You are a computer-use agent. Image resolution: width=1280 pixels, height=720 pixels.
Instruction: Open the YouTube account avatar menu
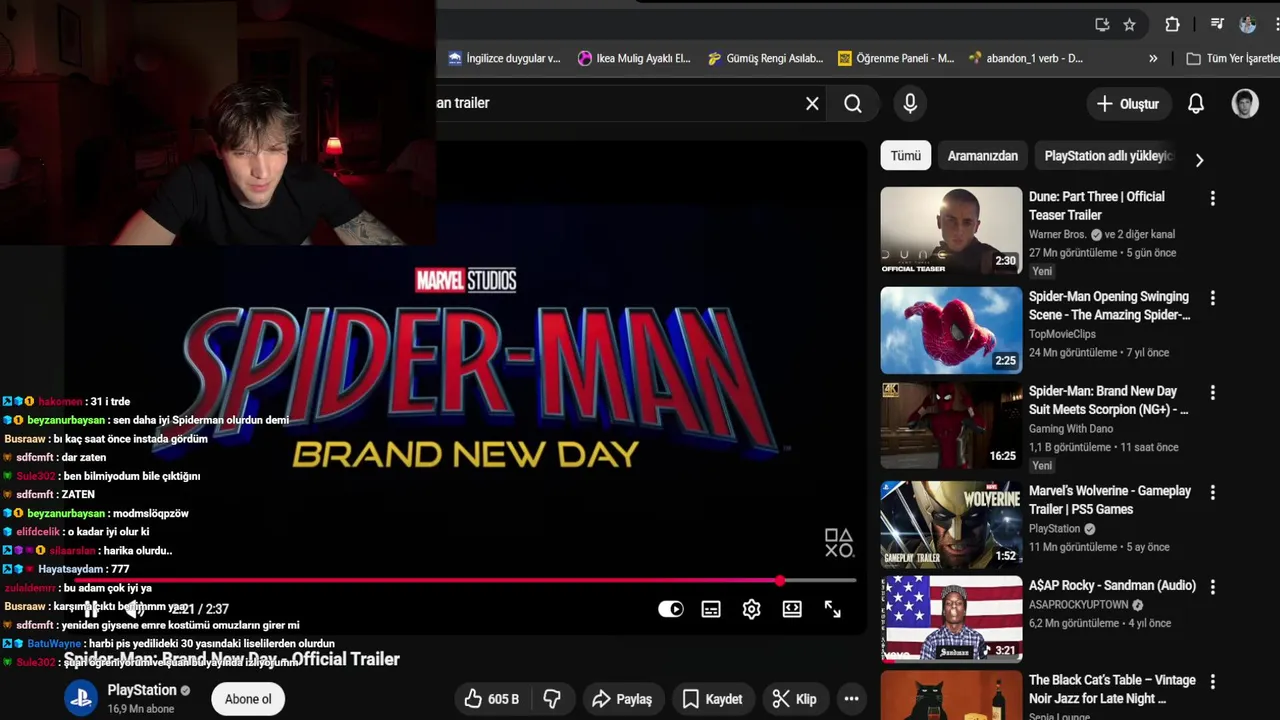click(1245, 103)
